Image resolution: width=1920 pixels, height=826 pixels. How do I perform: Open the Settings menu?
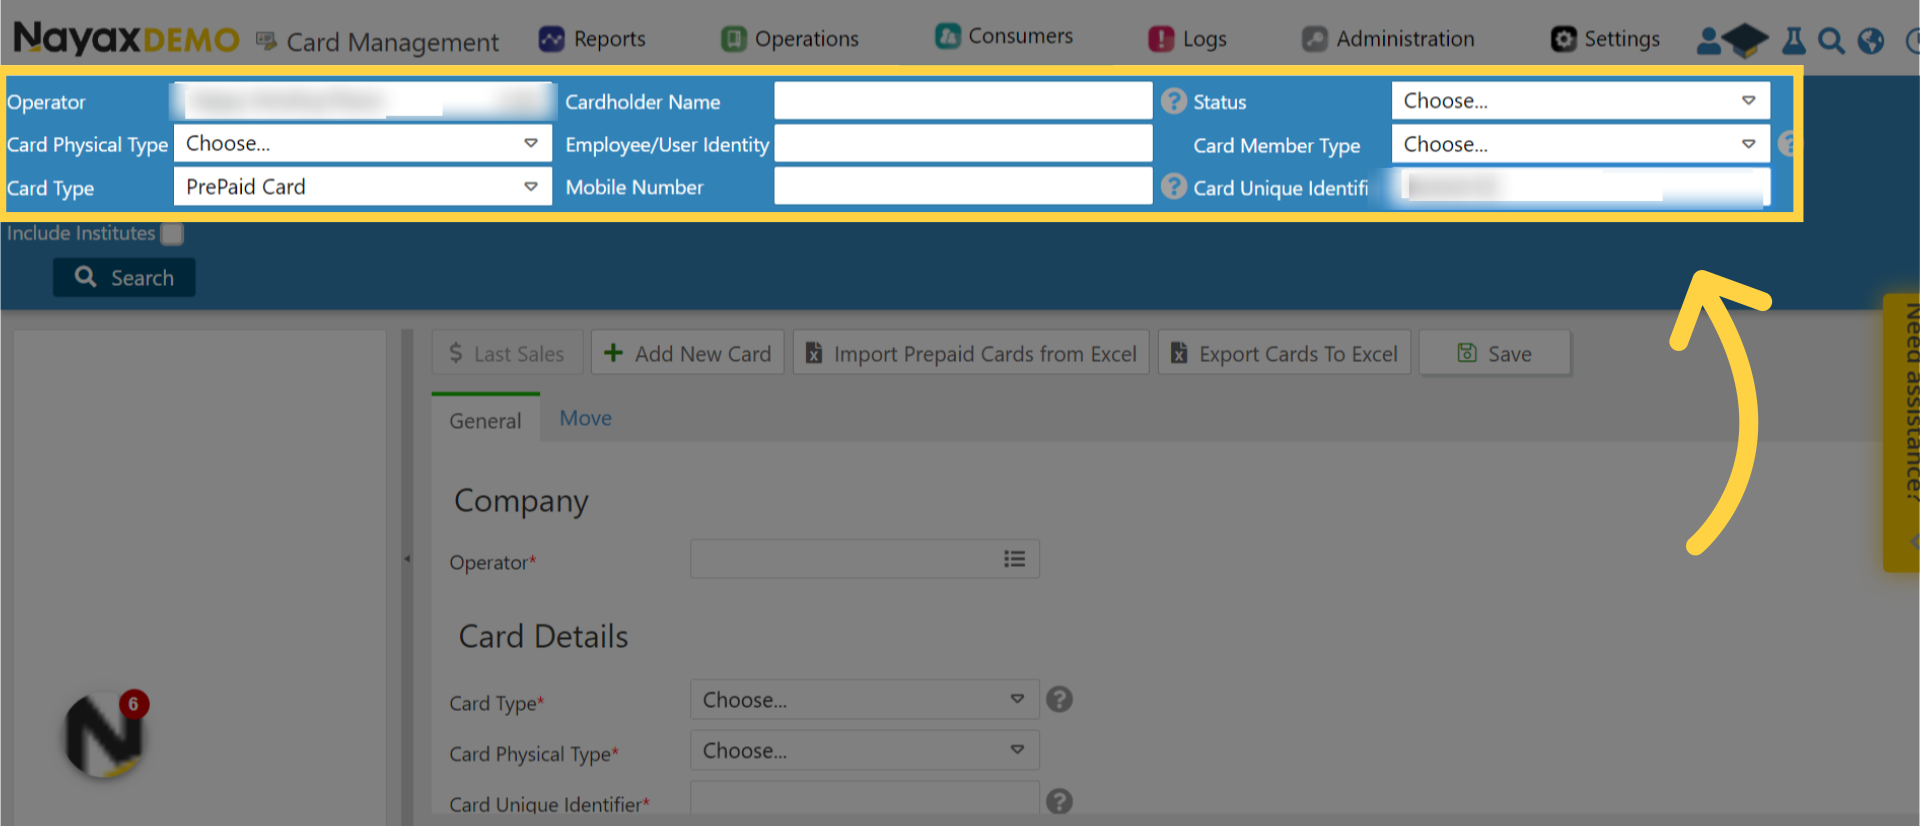coord(1605,39)
